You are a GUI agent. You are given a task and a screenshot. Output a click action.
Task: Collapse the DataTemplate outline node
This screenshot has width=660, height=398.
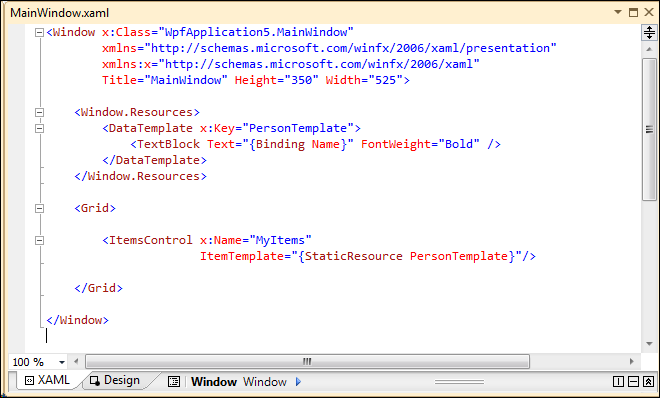[39, 128]
